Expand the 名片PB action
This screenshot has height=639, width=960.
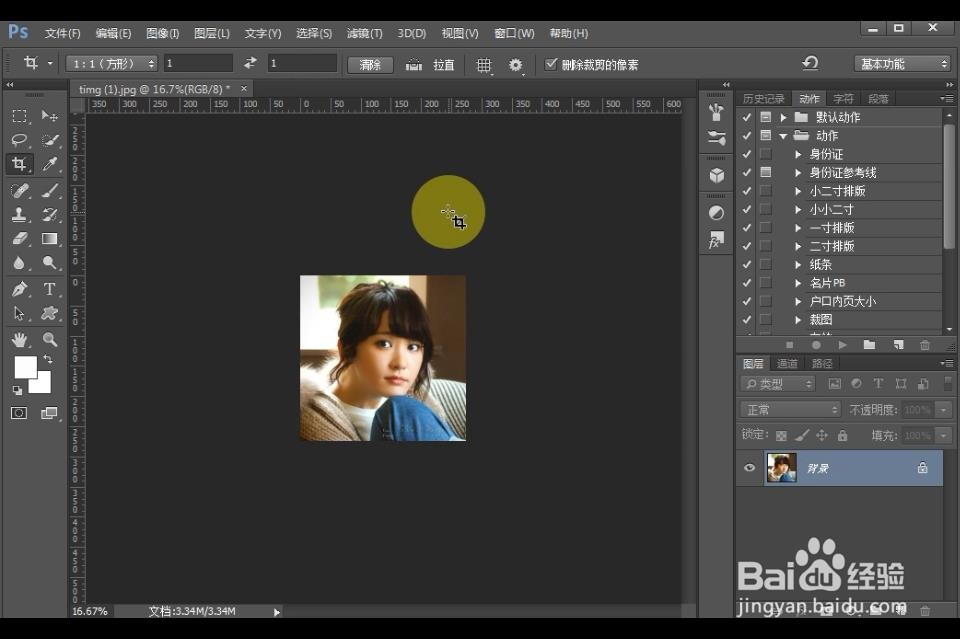pos(798,283)
